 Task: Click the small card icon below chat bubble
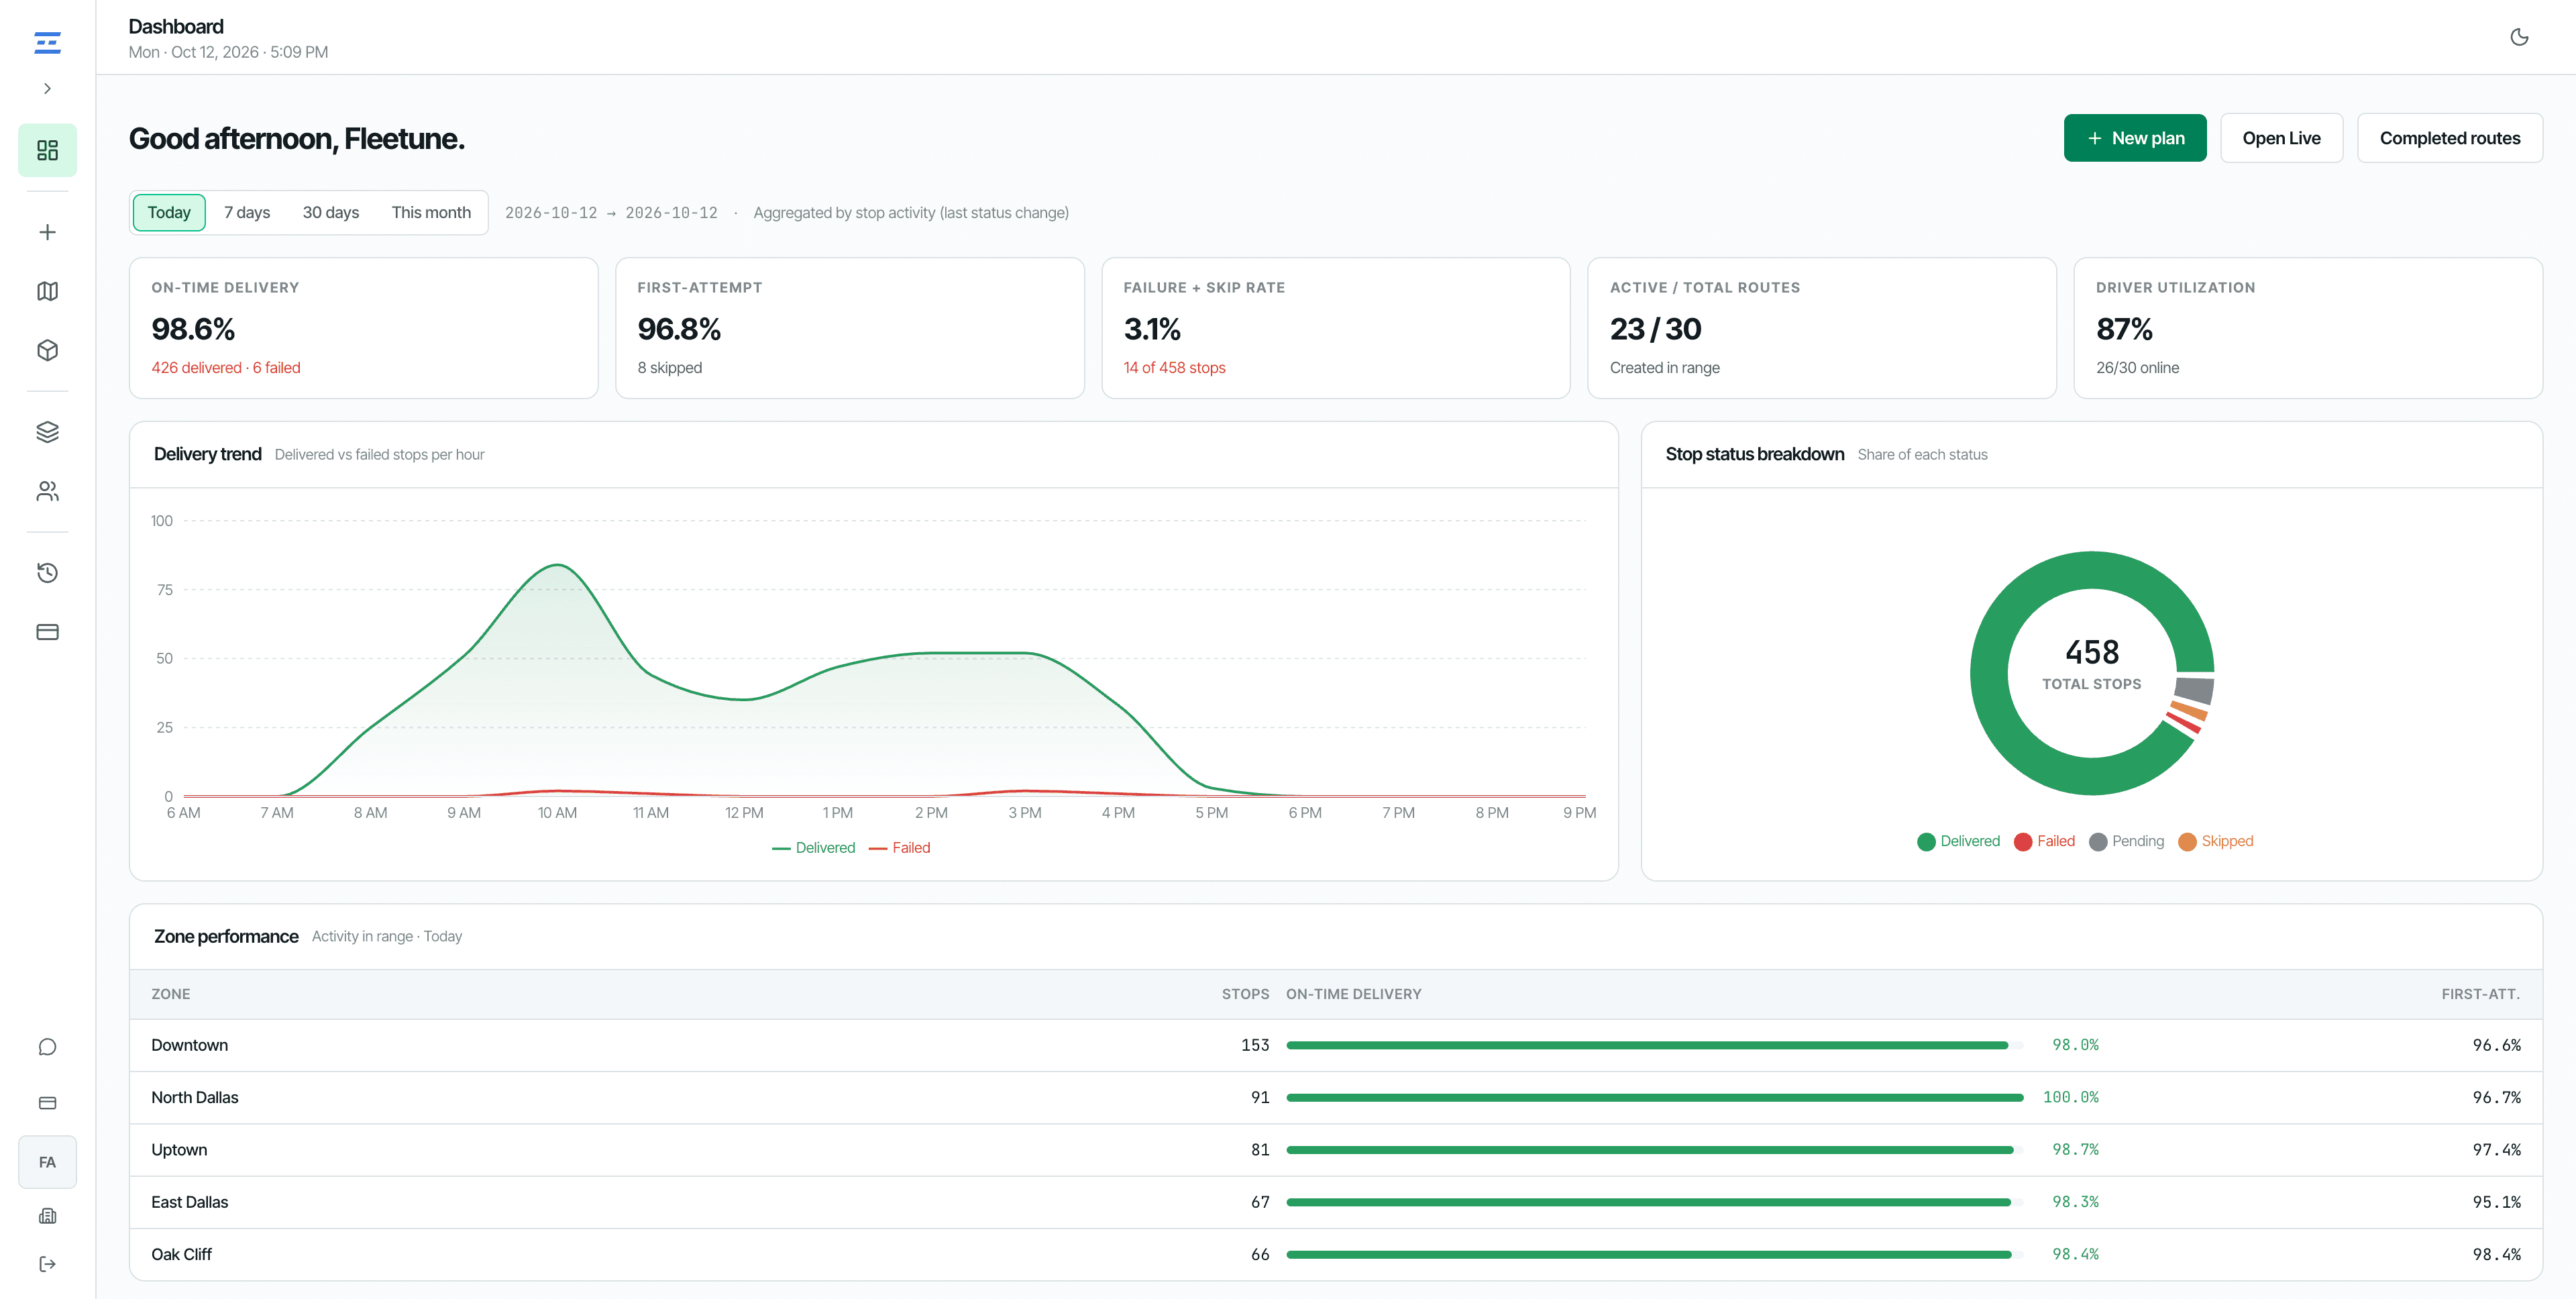pyautogui.click(x=47, y=1103)
